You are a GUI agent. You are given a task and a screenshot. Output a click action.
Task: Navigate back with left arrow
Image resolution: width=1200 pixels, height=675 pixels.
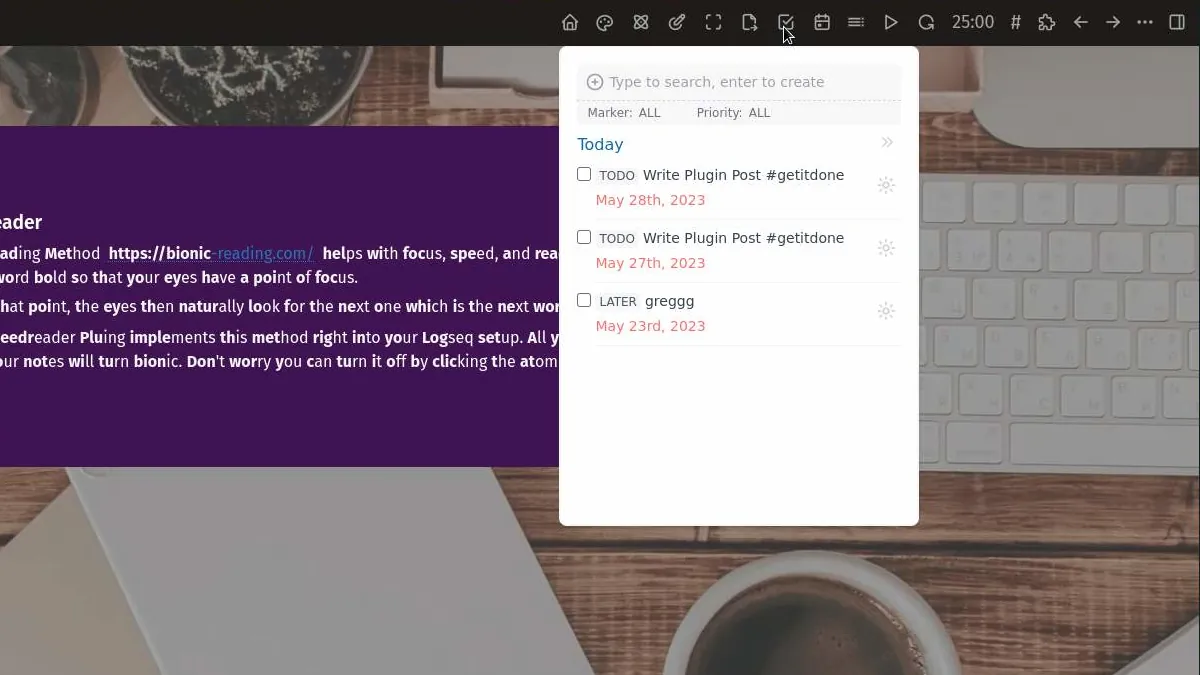pos(1081,22)
